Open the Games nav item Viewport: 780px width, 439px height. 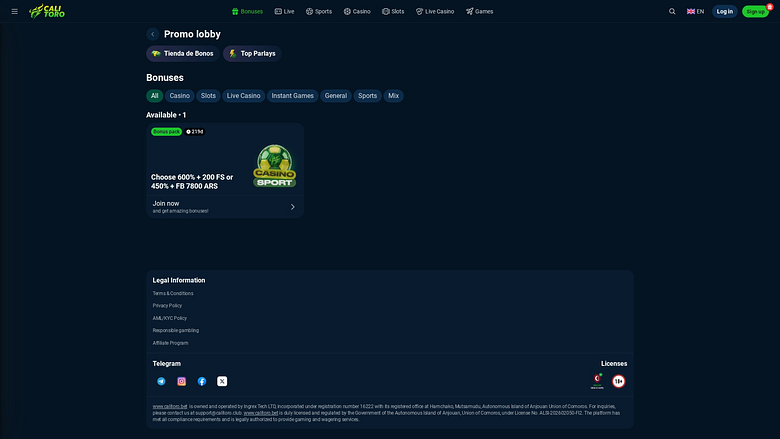click(x=480, y=11)
